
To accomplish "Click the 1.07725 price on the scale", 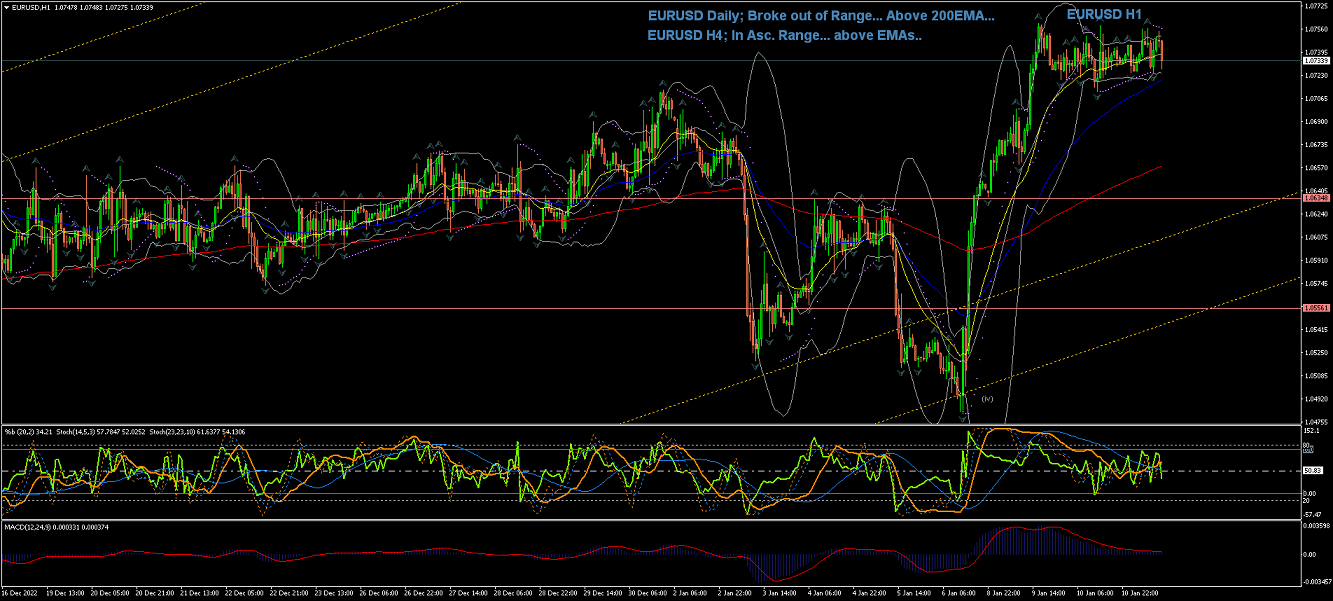I will pos(1315,6).
